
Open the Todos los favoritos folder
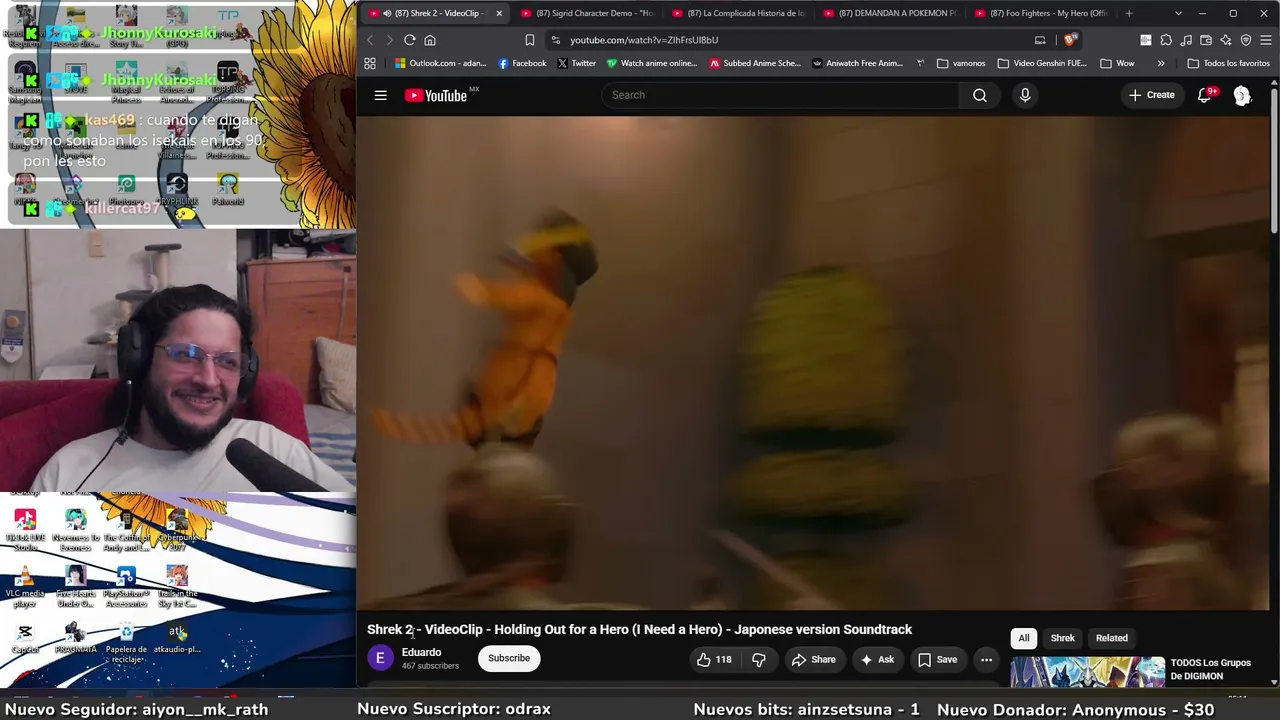1228,63
